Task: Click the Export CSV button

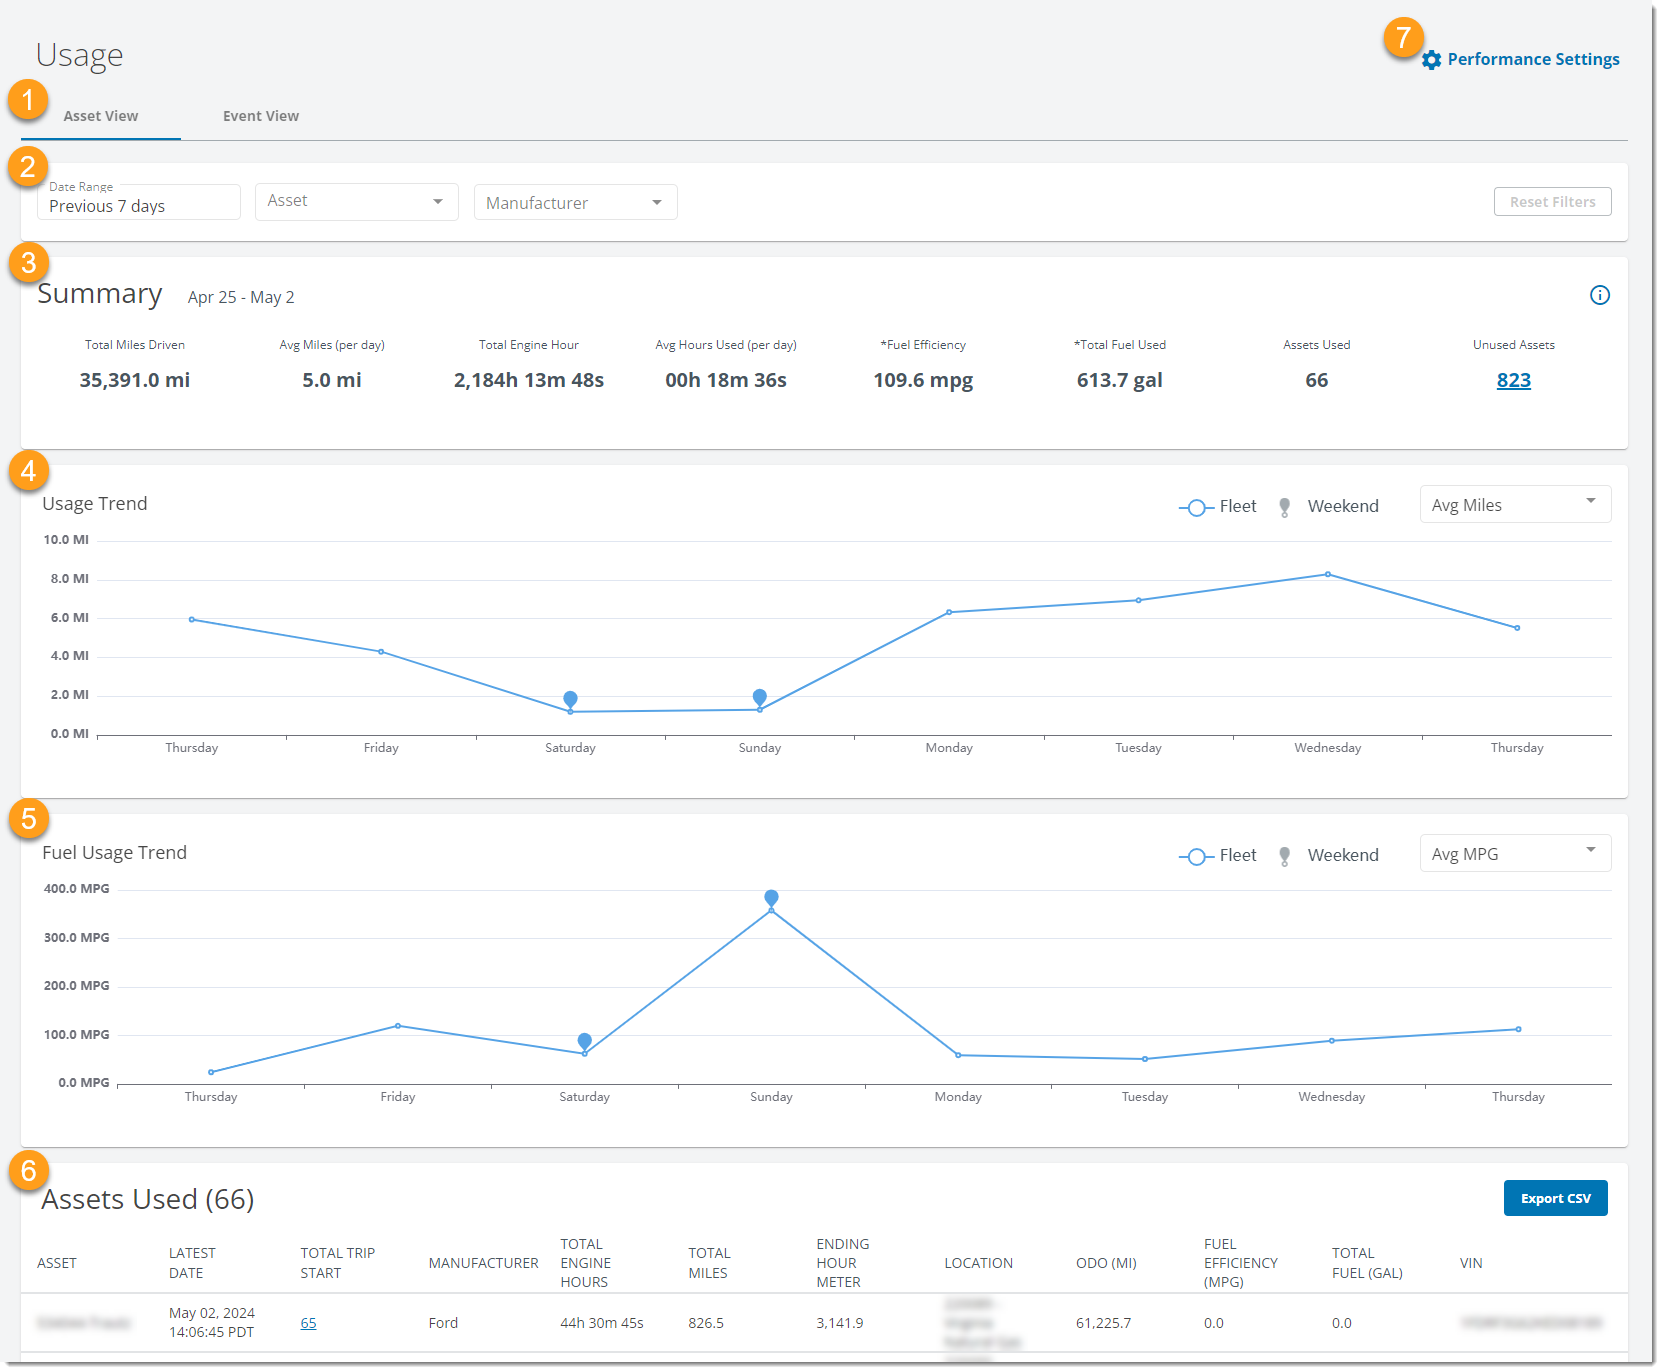Action: (1556, 1198)
